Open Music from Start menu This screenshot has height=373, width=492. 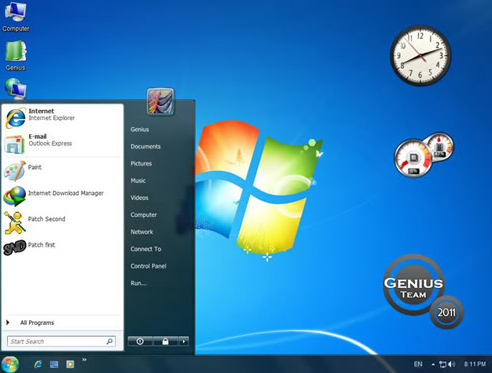pyautogui.click(x=138, y=180)
